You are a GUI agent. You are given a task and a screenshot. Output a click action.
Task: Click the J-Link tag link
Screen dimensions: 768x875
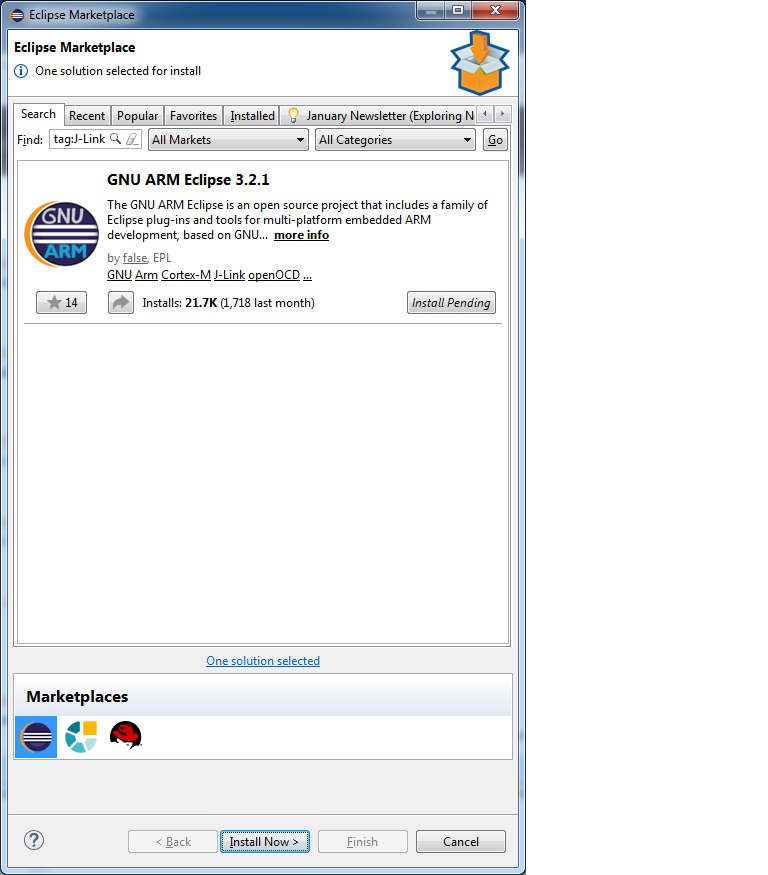229,275
